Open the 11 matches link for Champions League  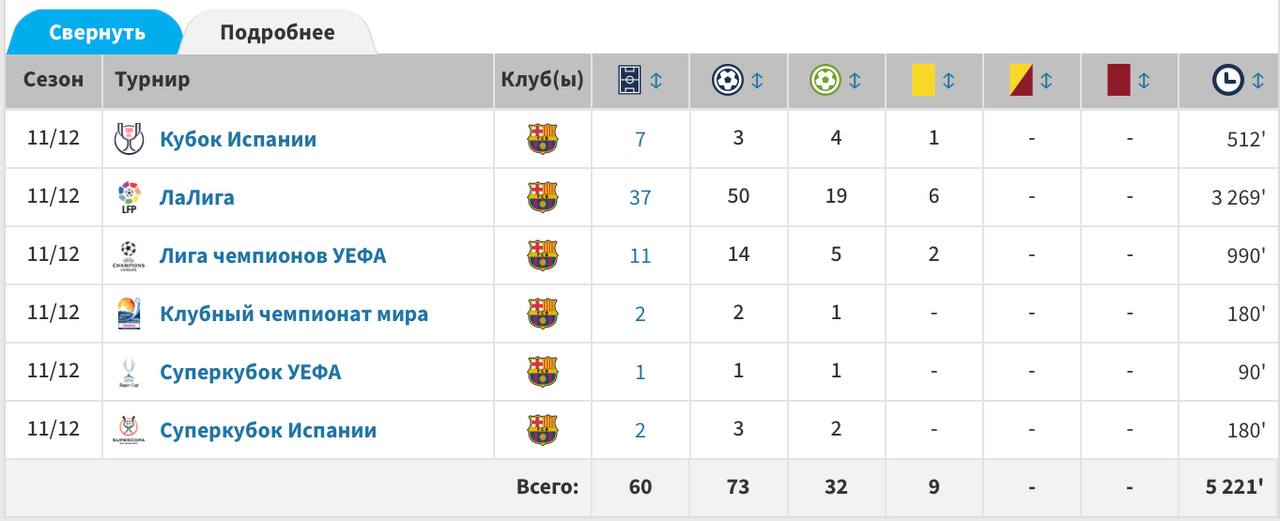pos(640,255)
